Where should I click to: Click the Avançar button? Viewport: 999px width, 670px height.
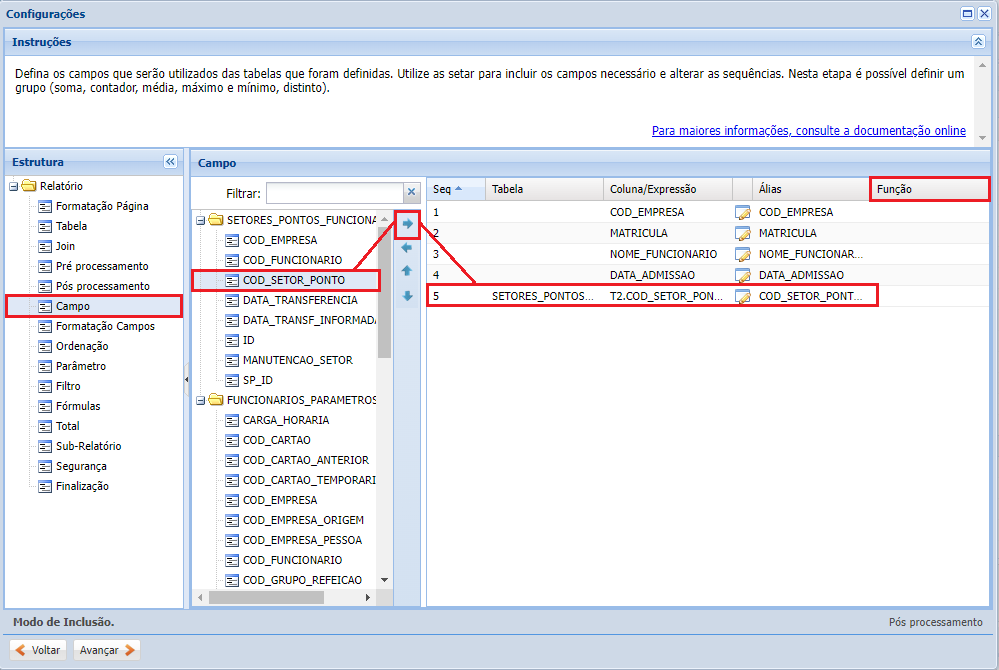click(x=106, y=650)
